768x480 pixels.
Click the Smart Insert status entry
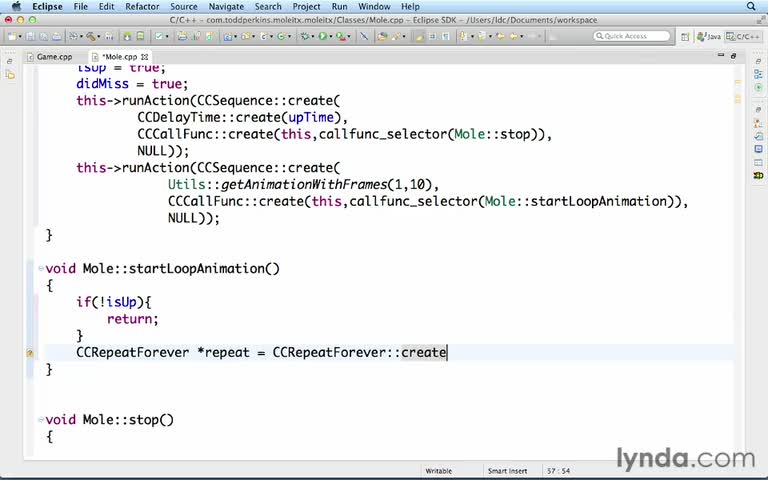pos(507,471)
